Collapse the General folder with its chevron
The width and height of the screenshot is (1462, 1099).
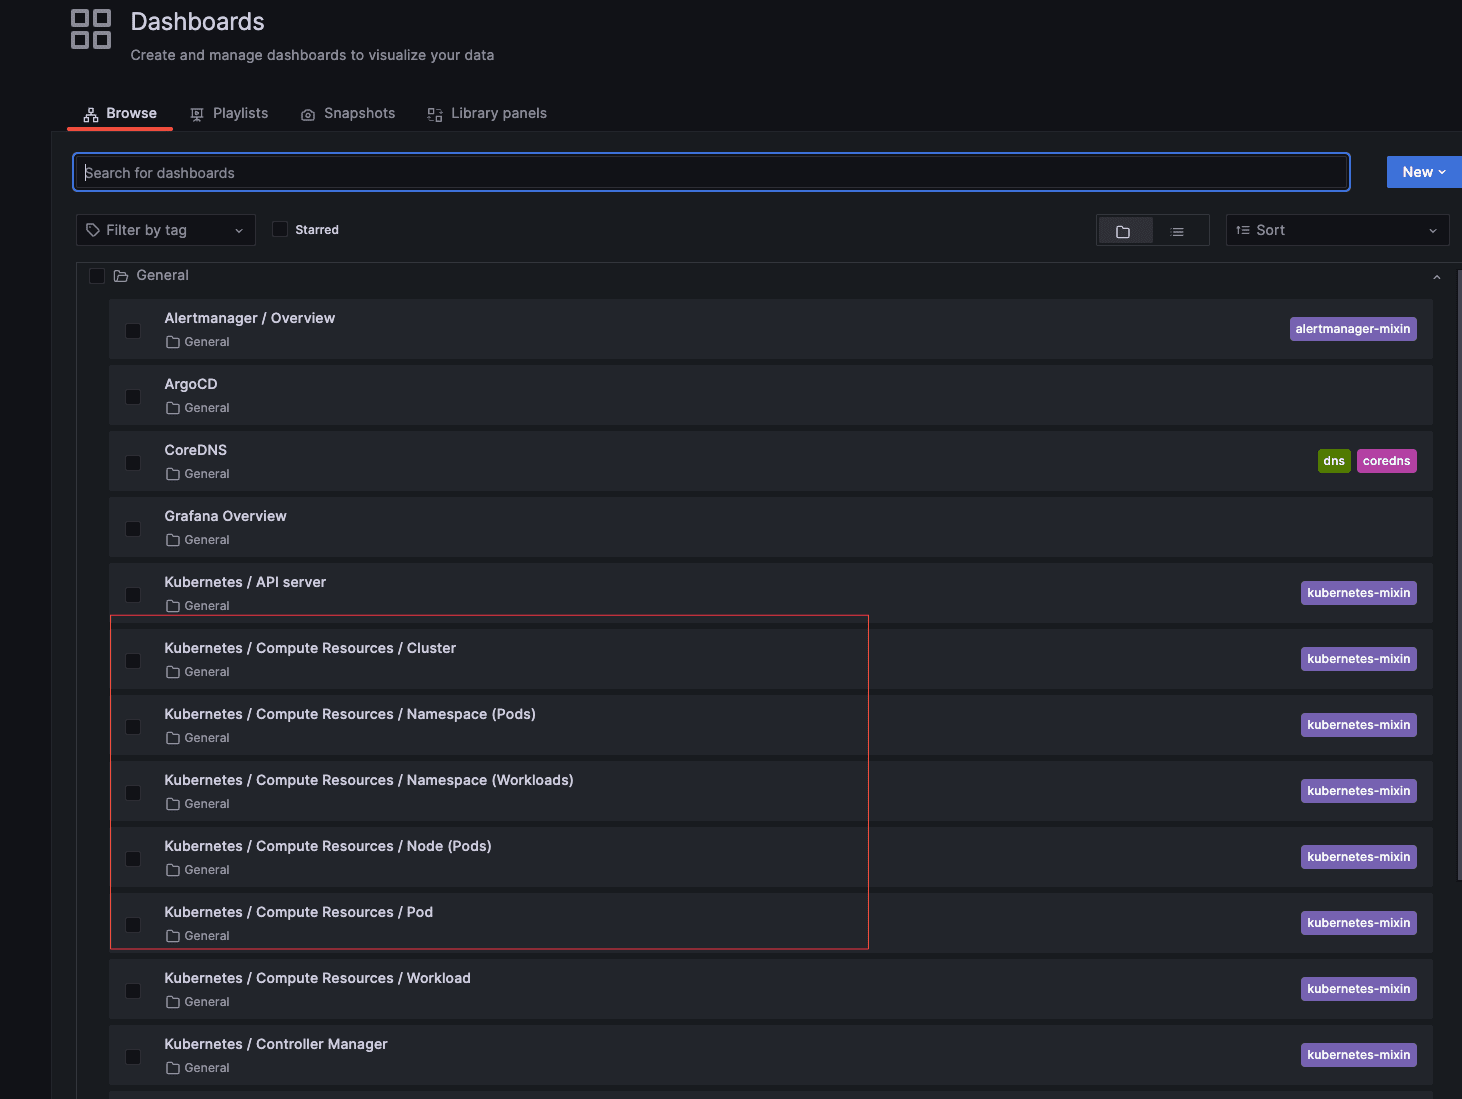click(x=1436, y=276)
